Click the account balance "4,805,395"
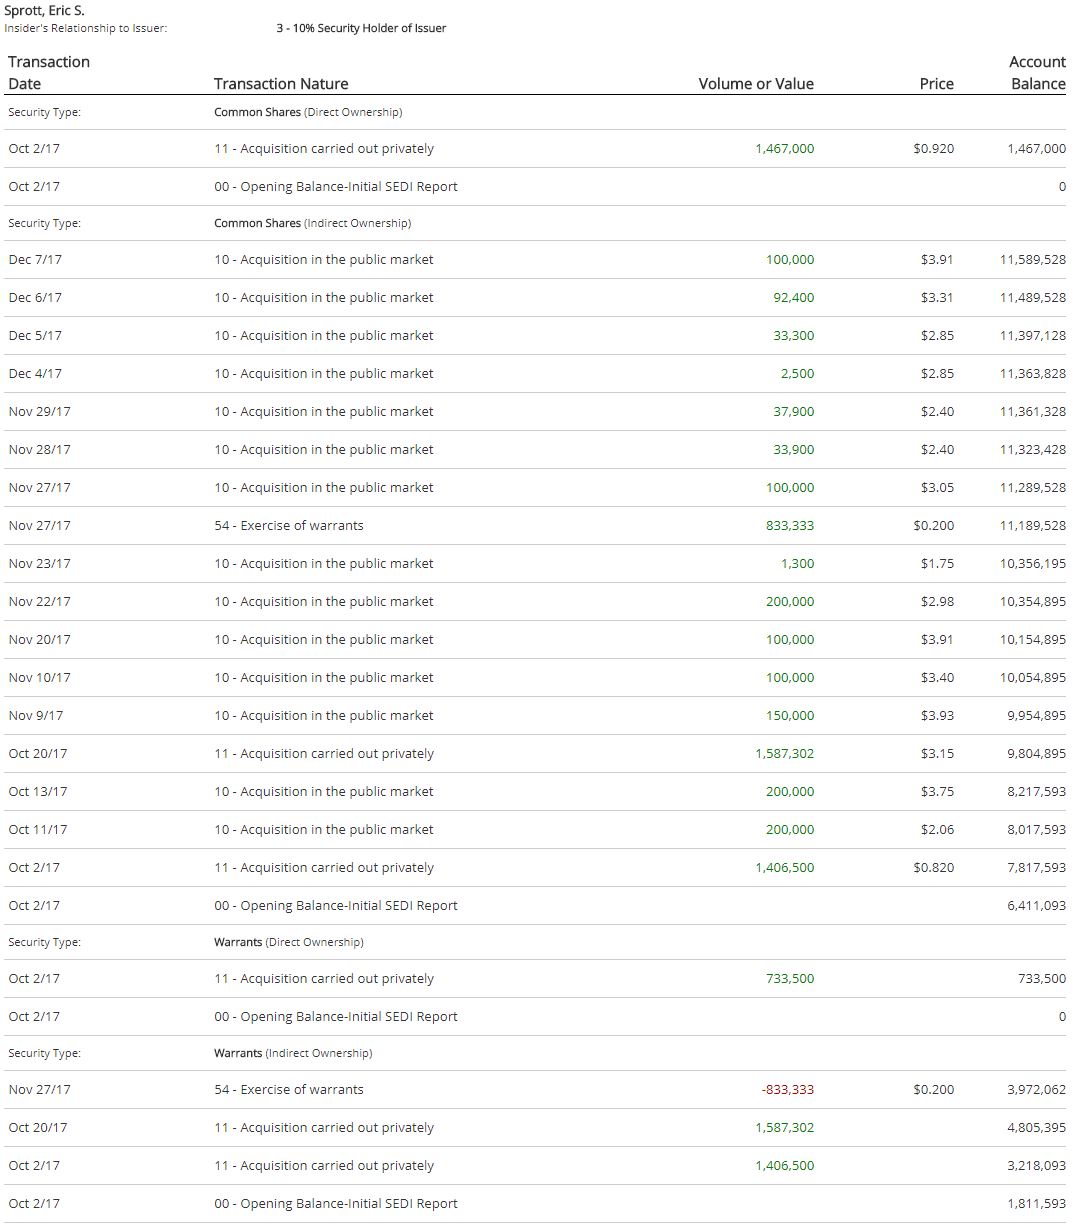The image size is (1076, 1228). 1037,1128
